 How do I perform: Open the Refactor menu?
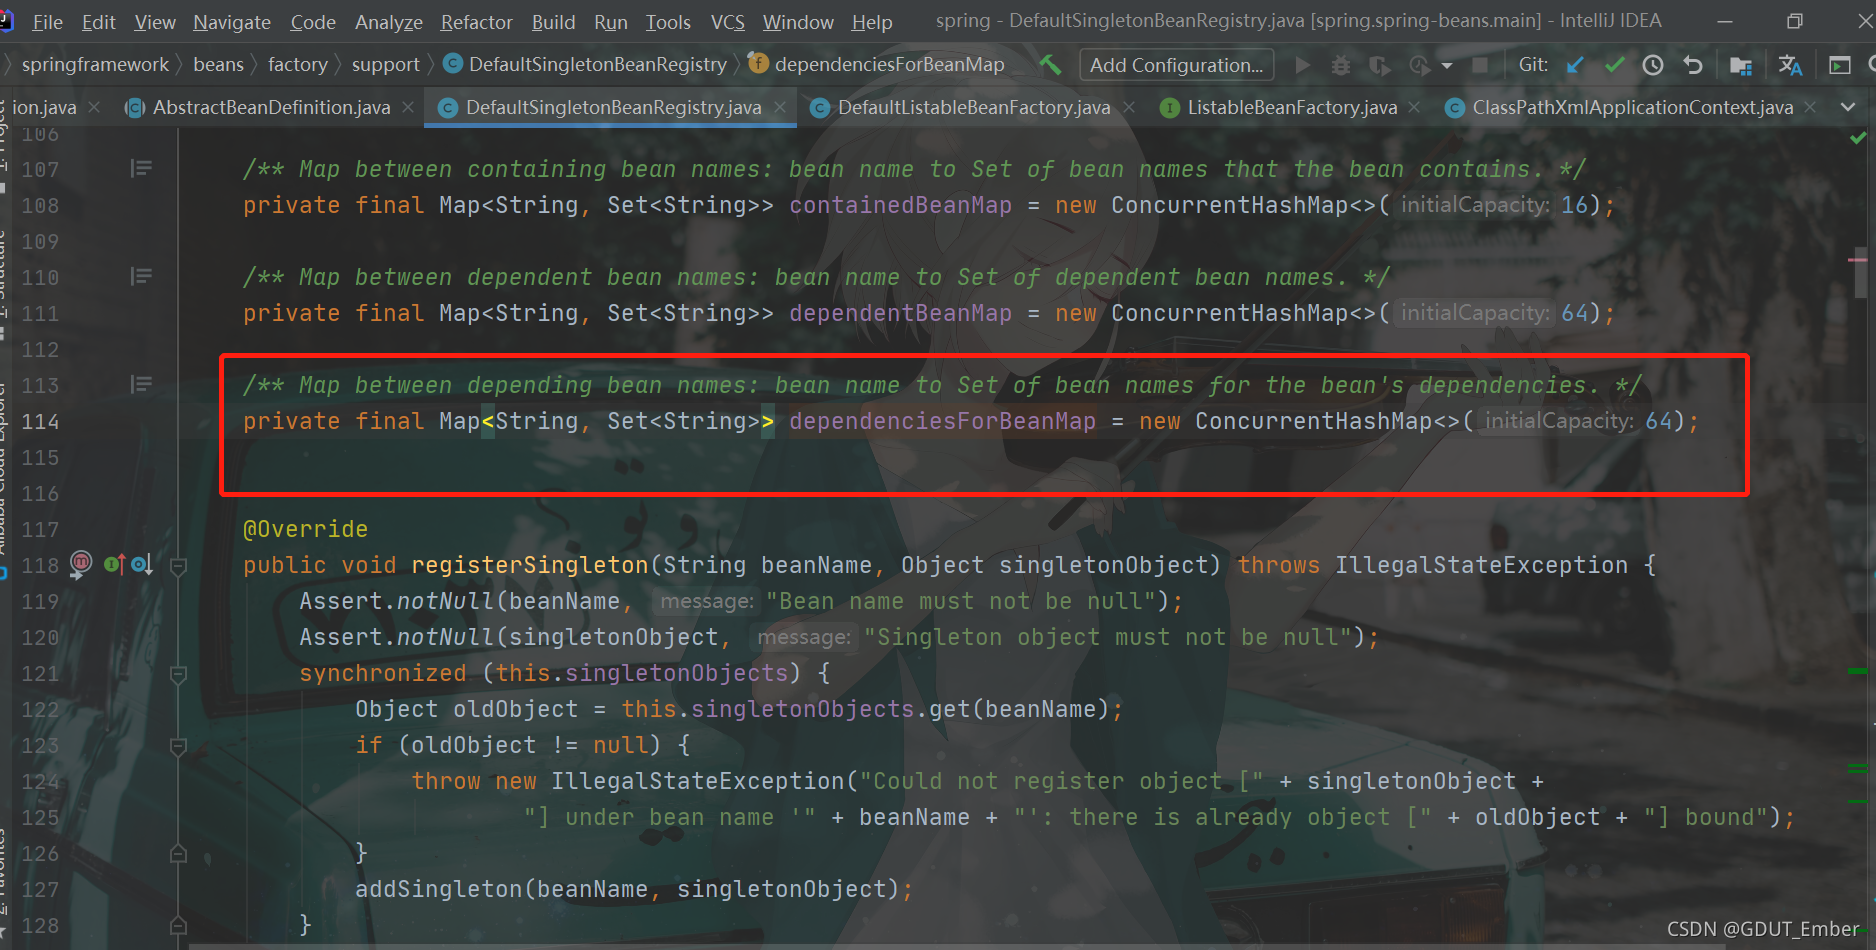tap(476, 22)
